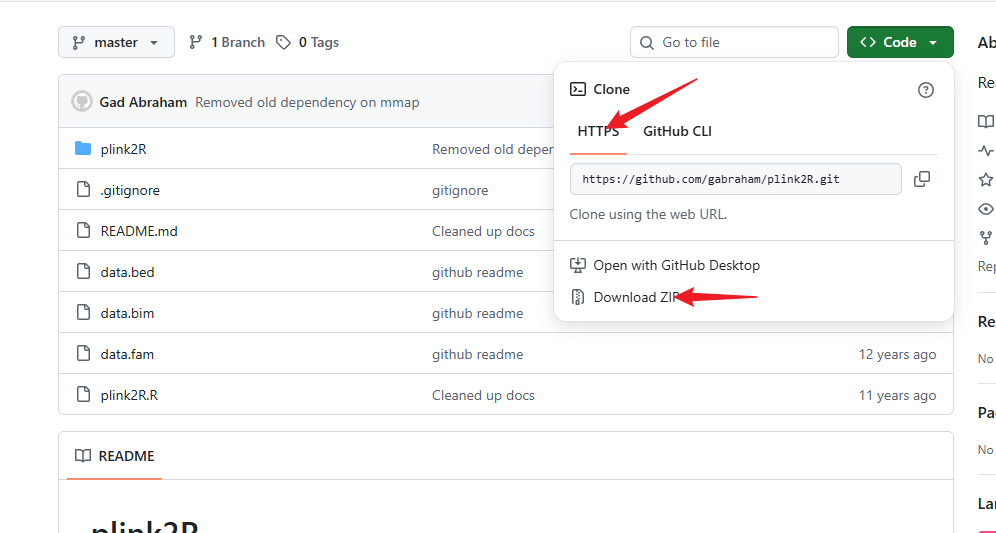Click the GitHub Desktop download icon
Screen dimensions: 996x533
click(x=577, y=265)
